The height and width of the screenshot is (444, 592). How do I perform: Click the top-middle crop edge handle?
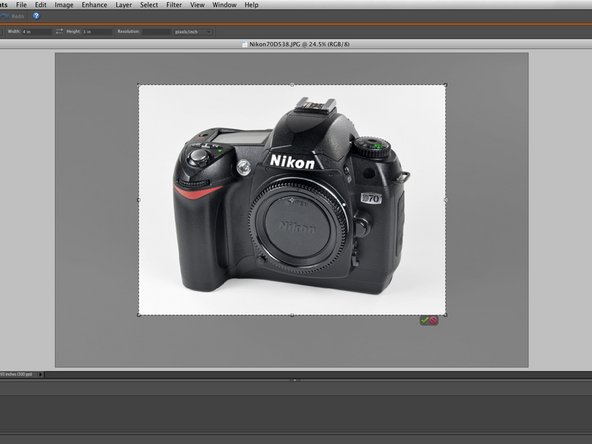(292, 85)
